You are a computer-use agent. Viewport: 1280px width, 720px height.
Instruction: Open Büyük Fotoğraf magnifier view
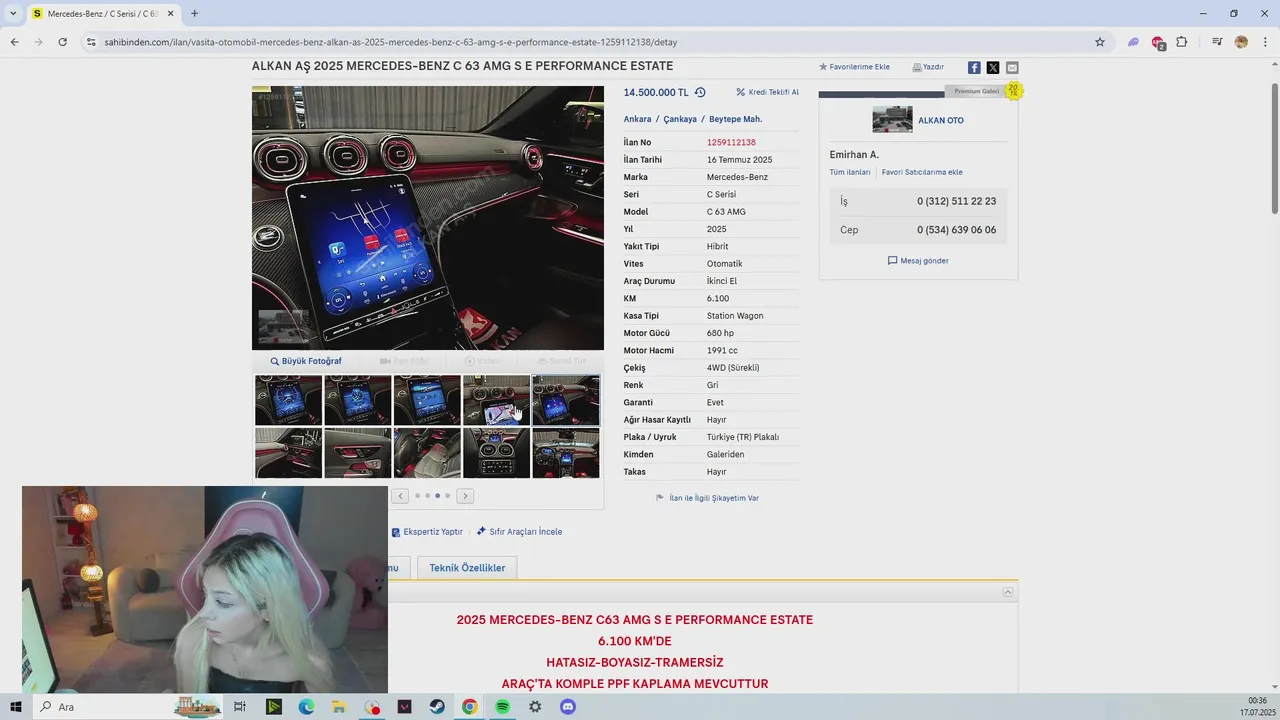(x=306, y=361)
